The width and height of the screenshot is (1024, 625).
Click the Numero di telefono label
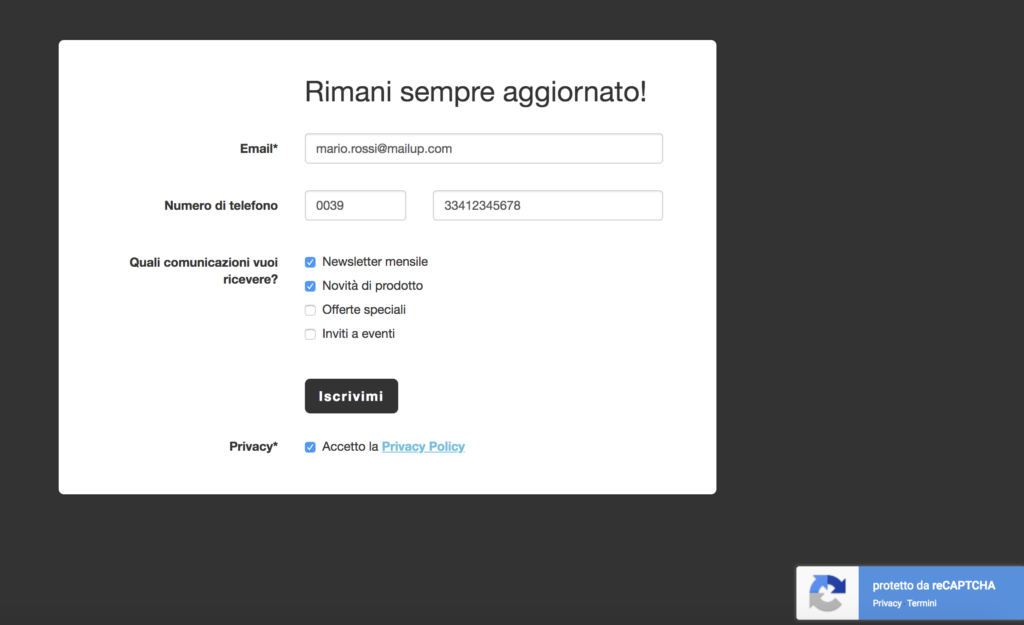[x=221, y=206]
